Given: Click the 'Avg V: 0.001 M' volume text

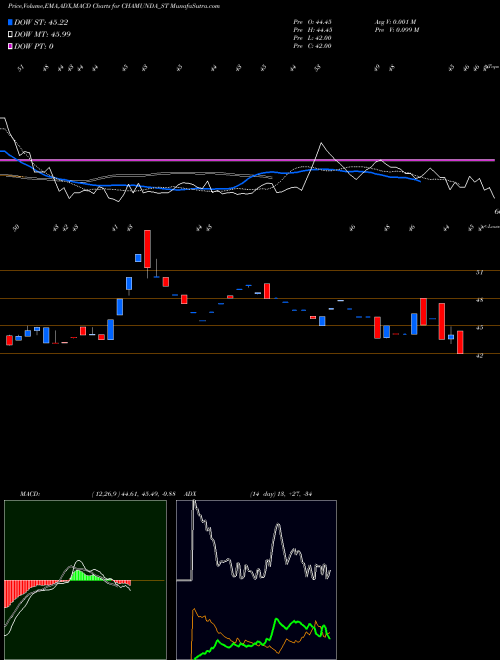Looking at the screenshot, I should [395, 22].
